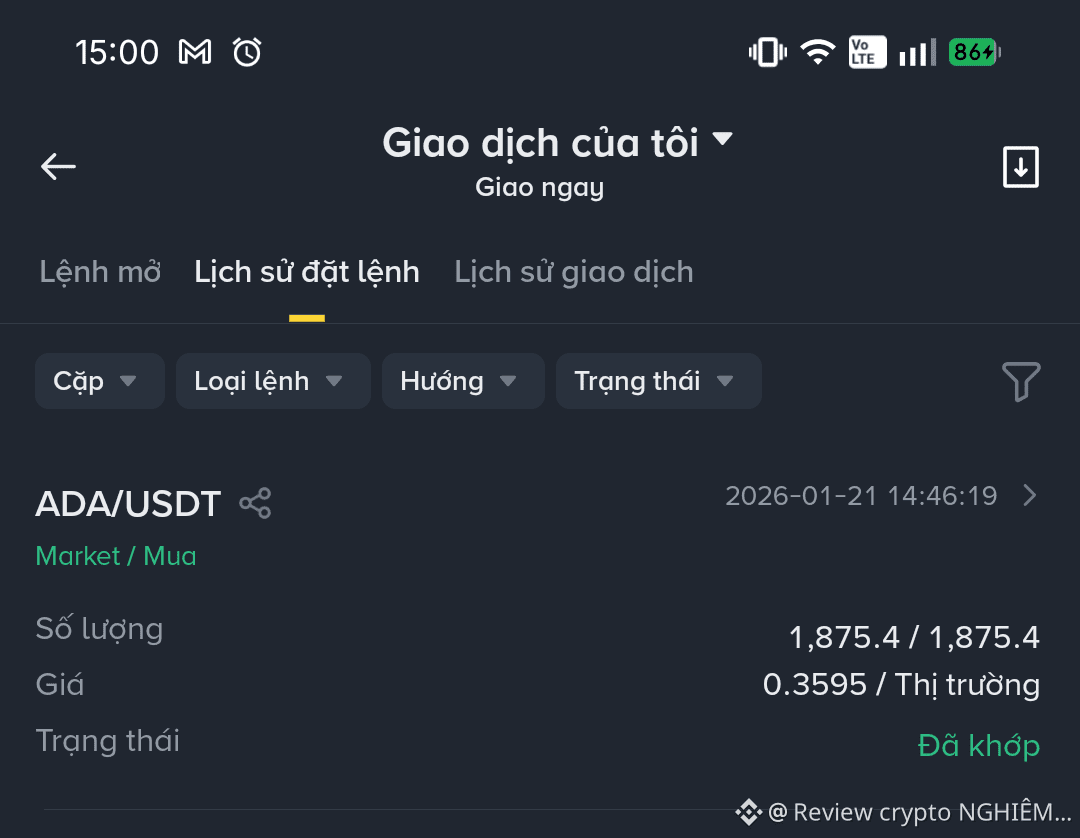
Task: Open the Loại lệnh dropdown
Action: 272,381
